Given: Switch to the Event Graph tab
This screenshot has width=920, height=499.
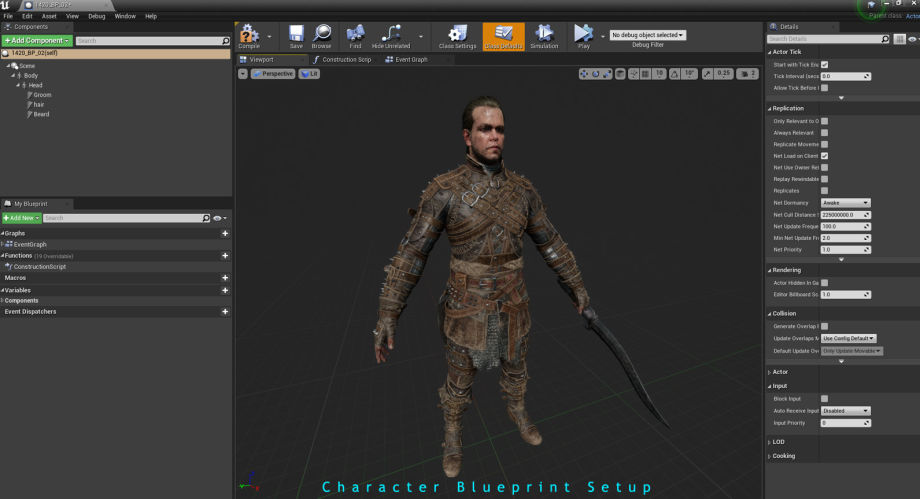Looking at the screenshot, I should [x=410, y=60].
